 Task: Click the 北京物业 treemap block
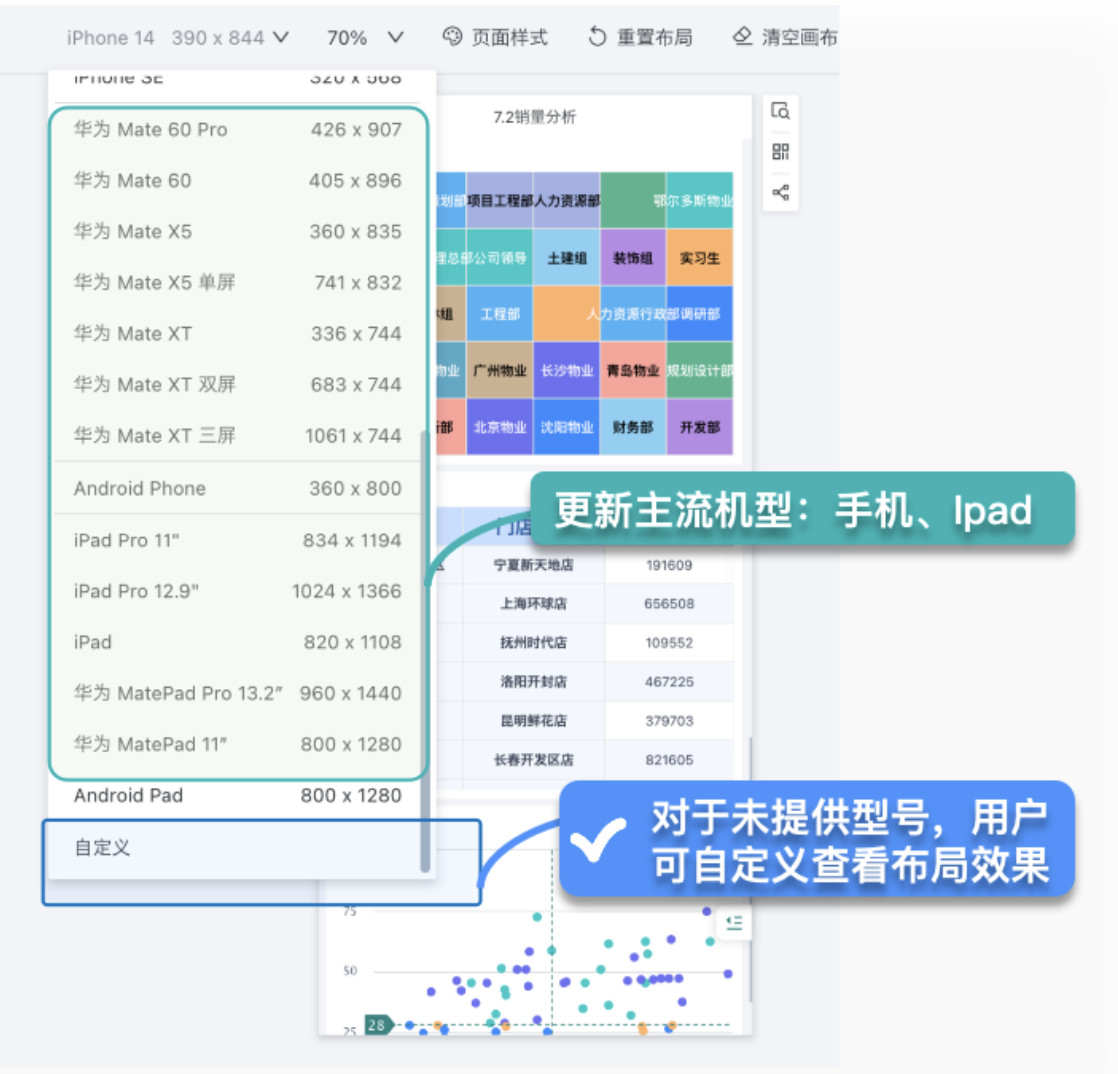pos(500,427)
